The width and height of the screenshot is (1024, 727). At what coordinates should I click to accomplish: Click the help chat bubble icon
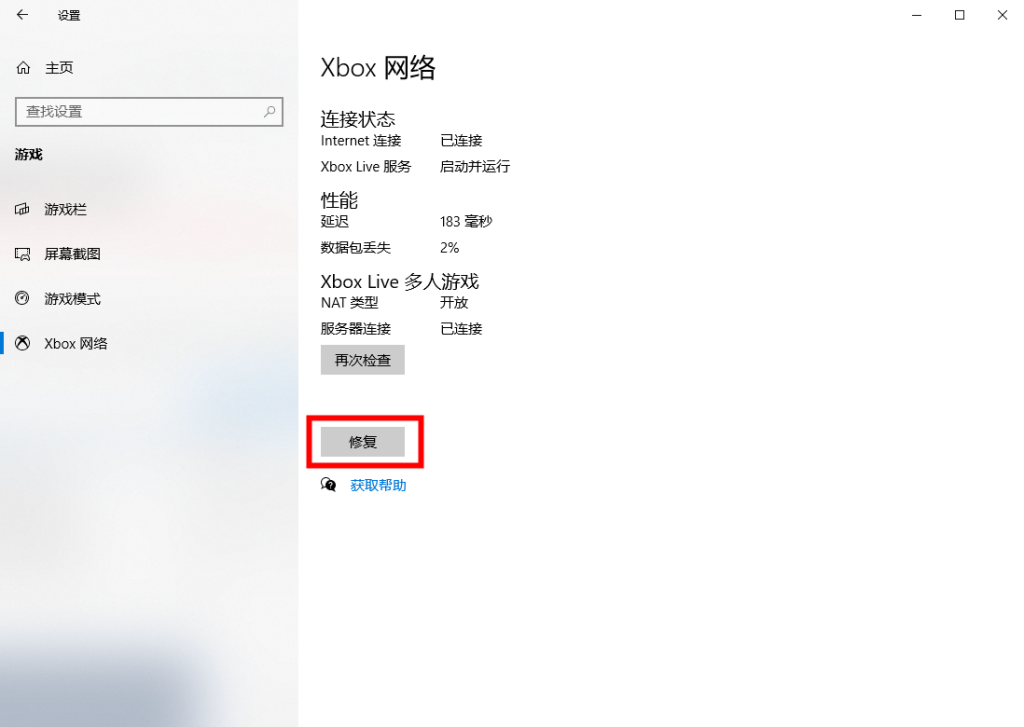(x=328, y=485)
